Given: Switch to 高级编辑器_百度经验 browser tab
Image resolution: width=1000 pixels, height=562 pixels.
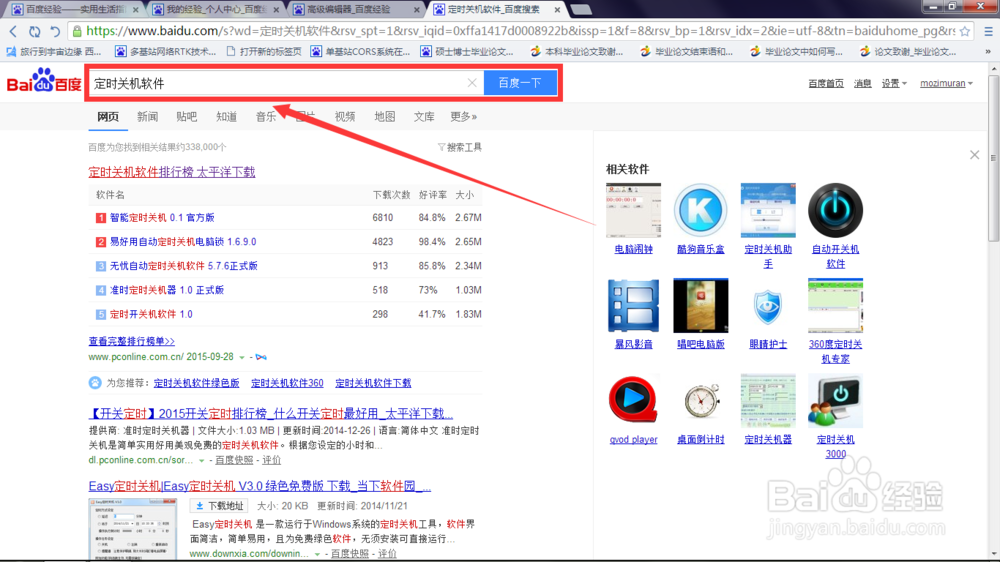Looking at the screenshot, I should 356,10.
